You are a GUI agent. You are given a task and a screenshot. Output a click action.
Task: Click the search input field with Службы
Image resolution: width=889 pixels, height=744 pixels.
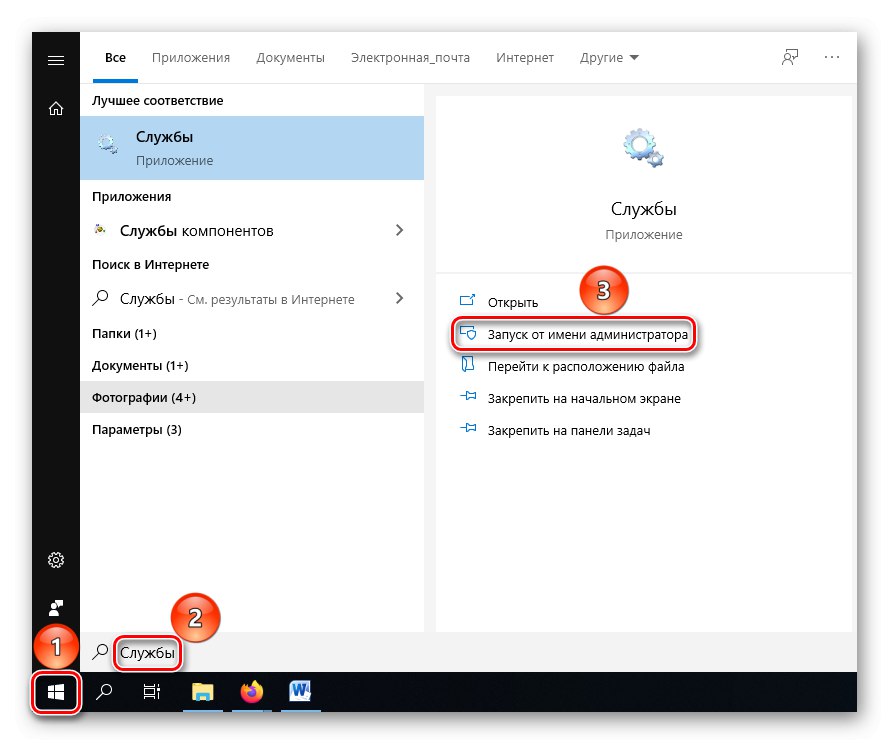(x=468, y=652)
